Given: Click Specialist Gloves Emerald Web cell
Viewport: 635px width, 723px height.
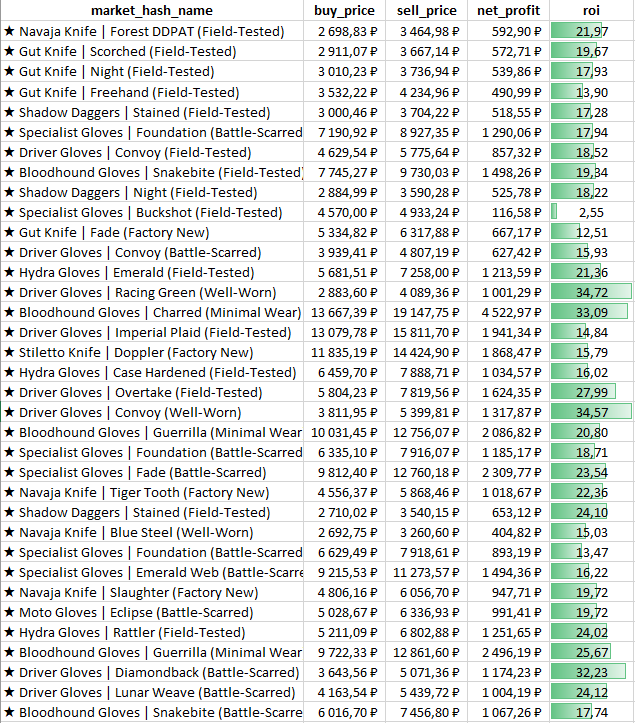Looking at the screenshot, I should coord(152,572).
